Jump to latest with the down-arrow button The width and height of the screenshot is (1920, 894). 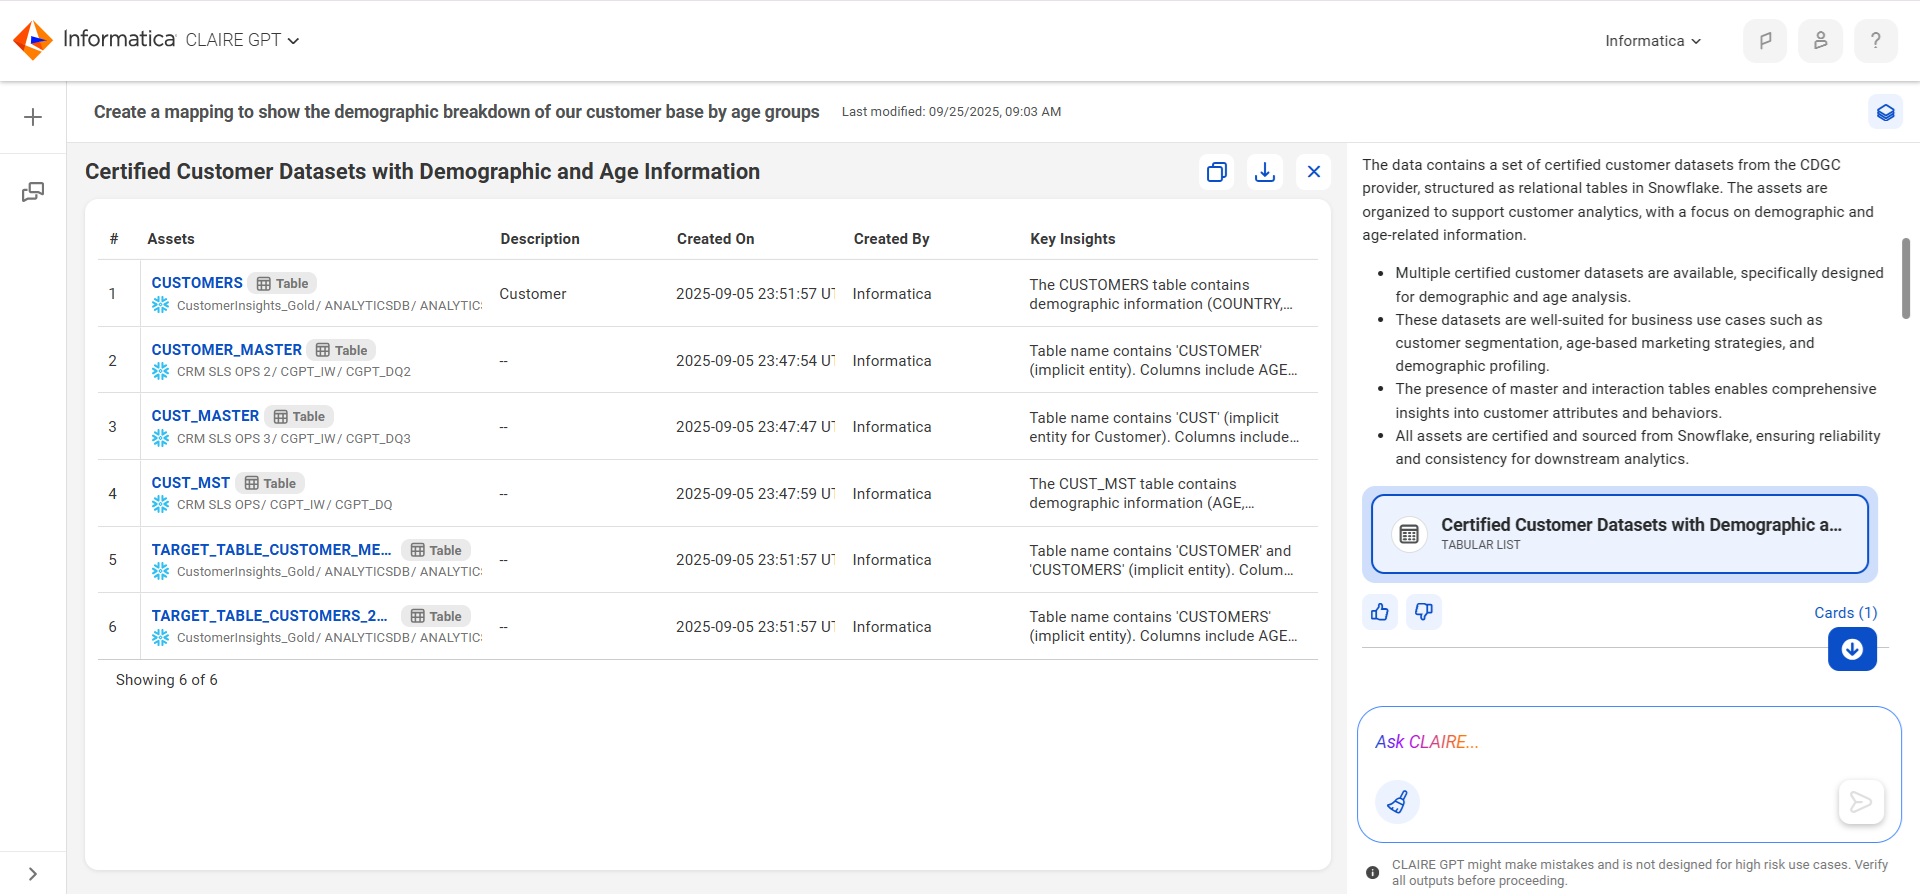pos(1852,649)
